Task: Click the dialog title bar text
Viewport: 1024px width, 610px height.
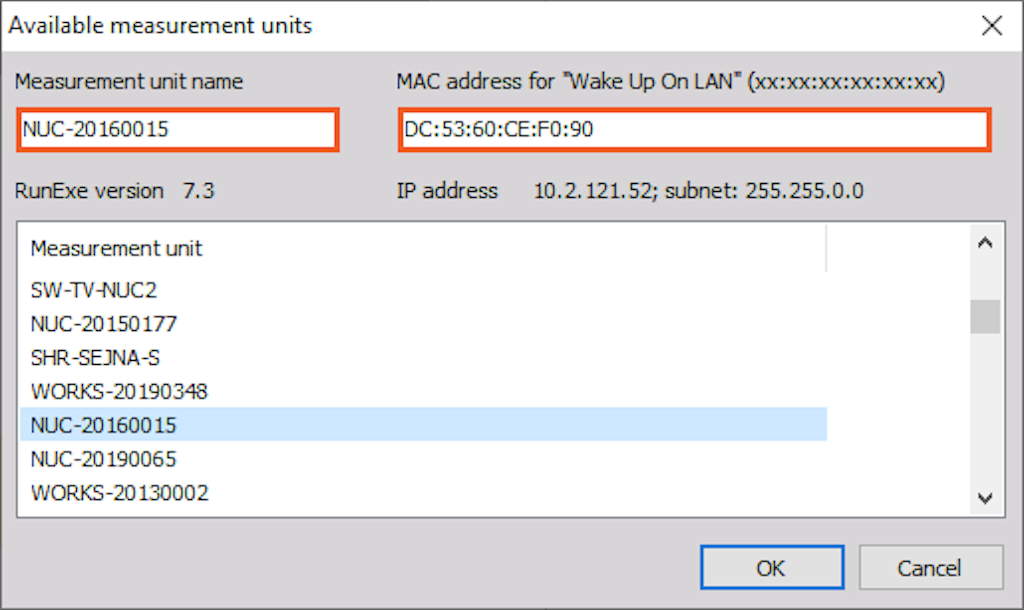Action: point(160,25)
